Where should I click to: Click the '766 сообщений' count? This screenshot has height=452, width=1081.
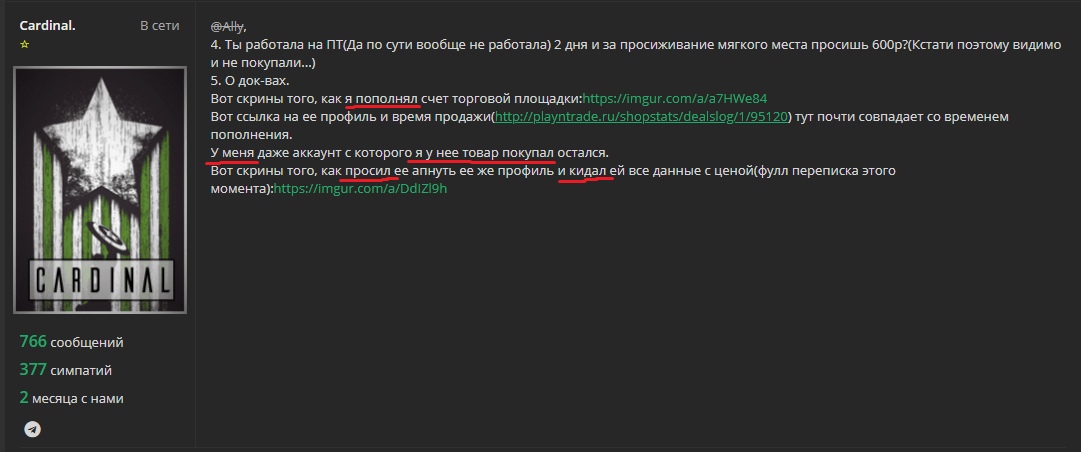72,342
